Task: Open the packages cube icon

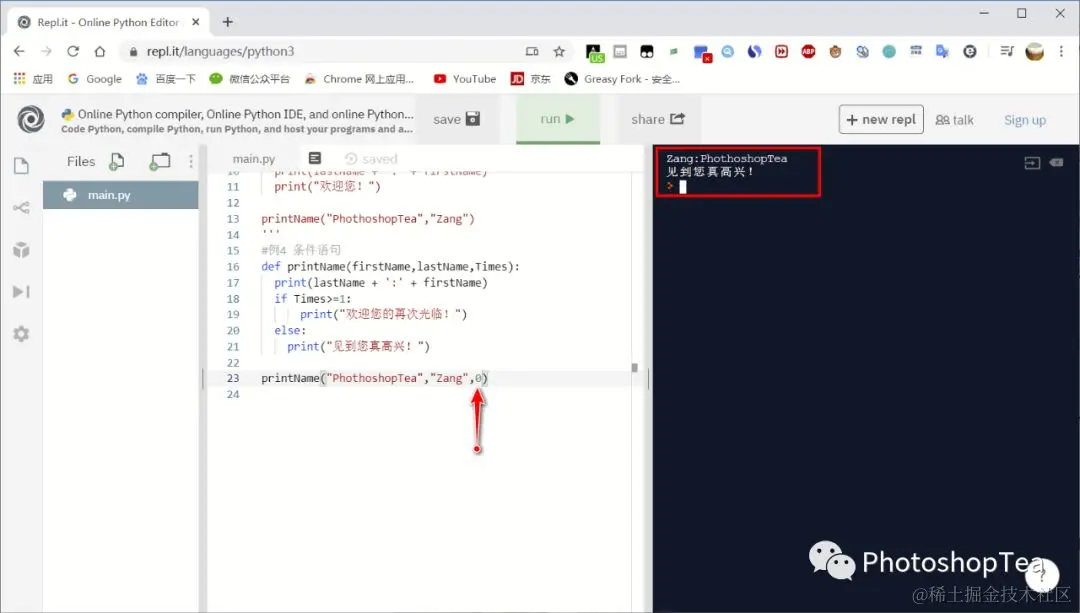Action: pyautogui.click(x=21, y=249)
